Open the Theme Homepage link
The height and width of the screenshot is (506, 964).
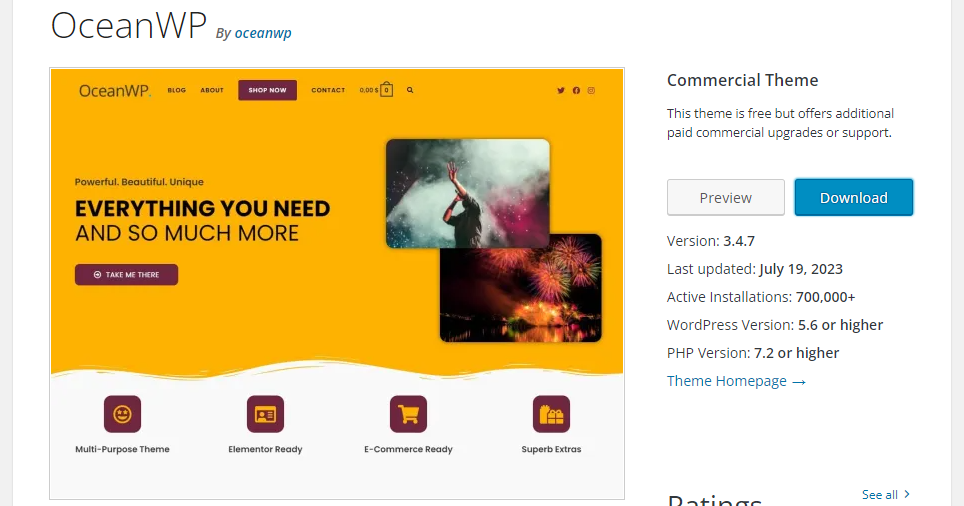tap(736, 381)
